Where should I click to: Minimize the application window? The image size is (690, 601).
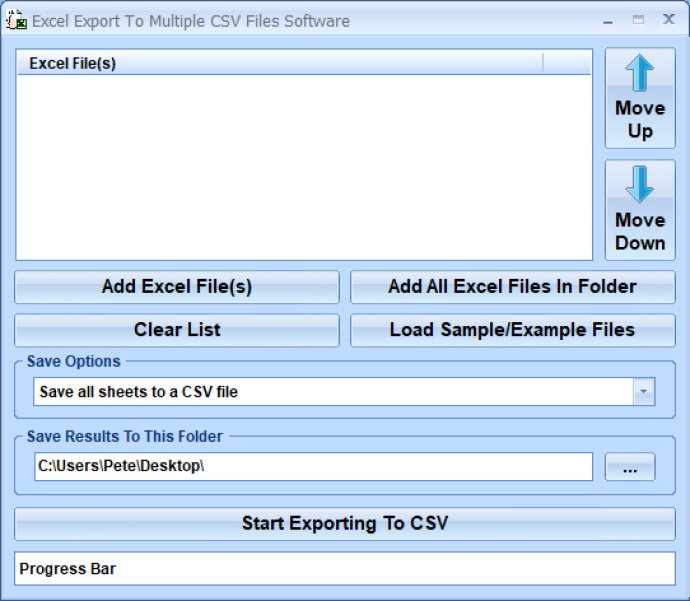pyautogui.click(x=608, y=20)
